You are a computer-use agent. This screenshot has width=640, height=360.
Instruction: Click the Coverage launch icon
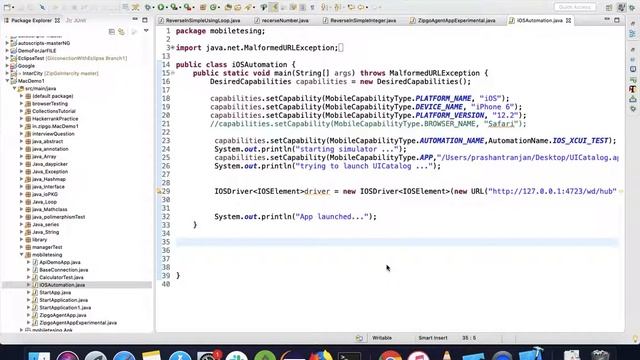click(173, 7)
